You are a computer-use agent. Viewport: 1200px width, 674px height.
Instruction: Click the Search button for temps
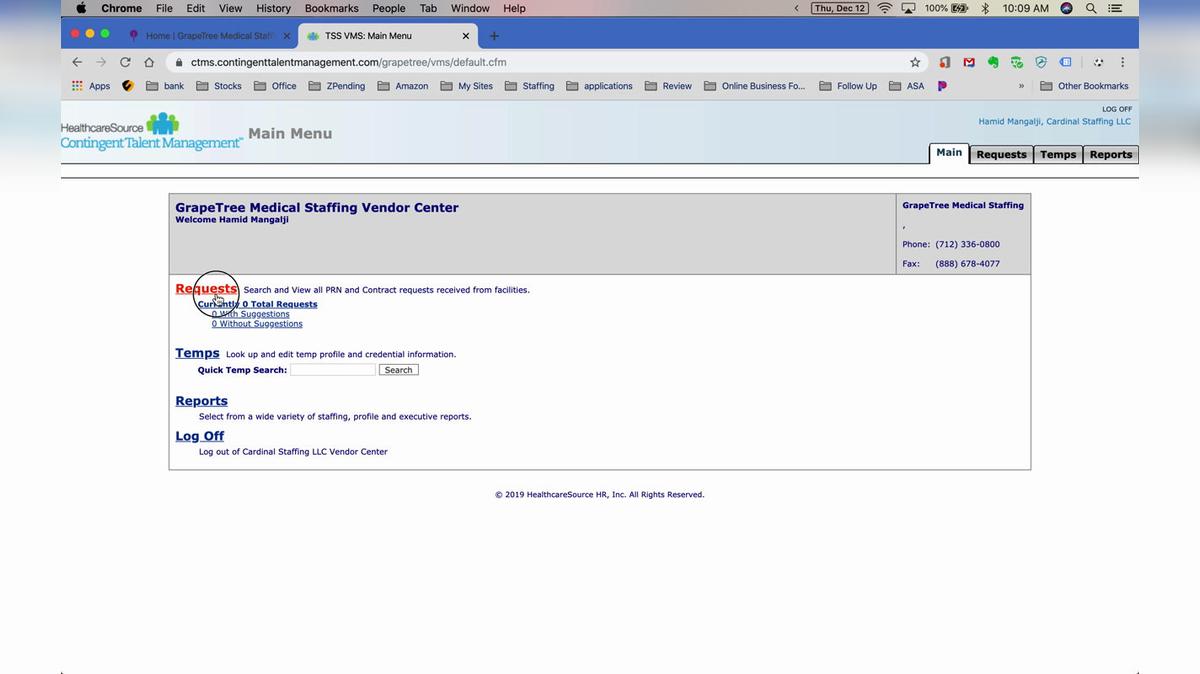click(x=398, y=370)
